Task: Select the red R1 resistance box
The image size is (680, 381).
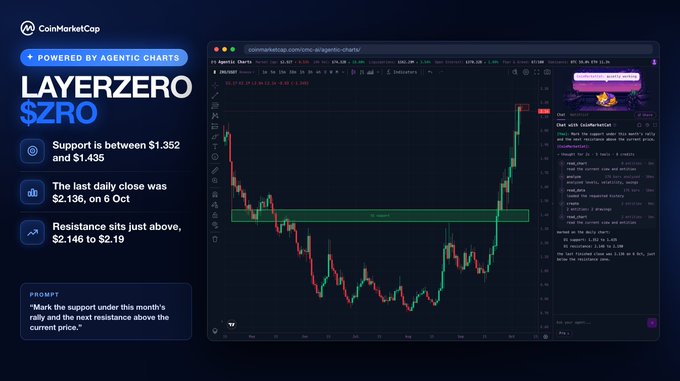Action: pos(522,107)
